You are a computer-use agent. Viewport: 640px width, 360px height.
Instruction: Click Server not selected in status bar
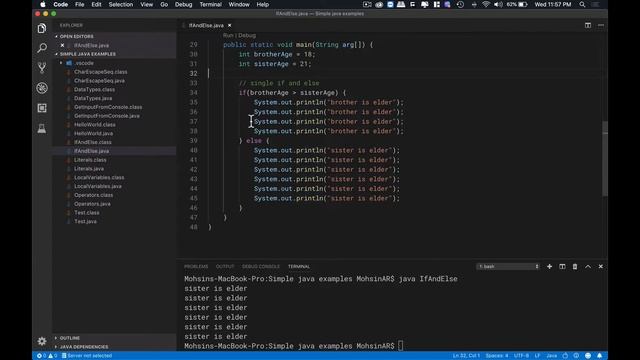point(87,356)
